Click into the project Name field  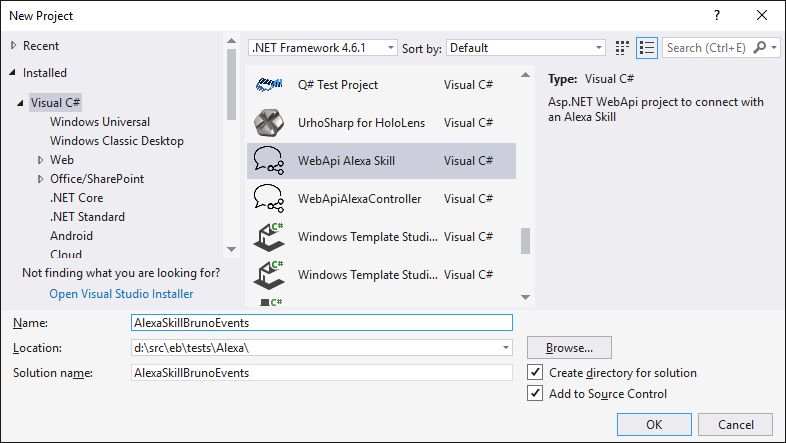point(321,323)
